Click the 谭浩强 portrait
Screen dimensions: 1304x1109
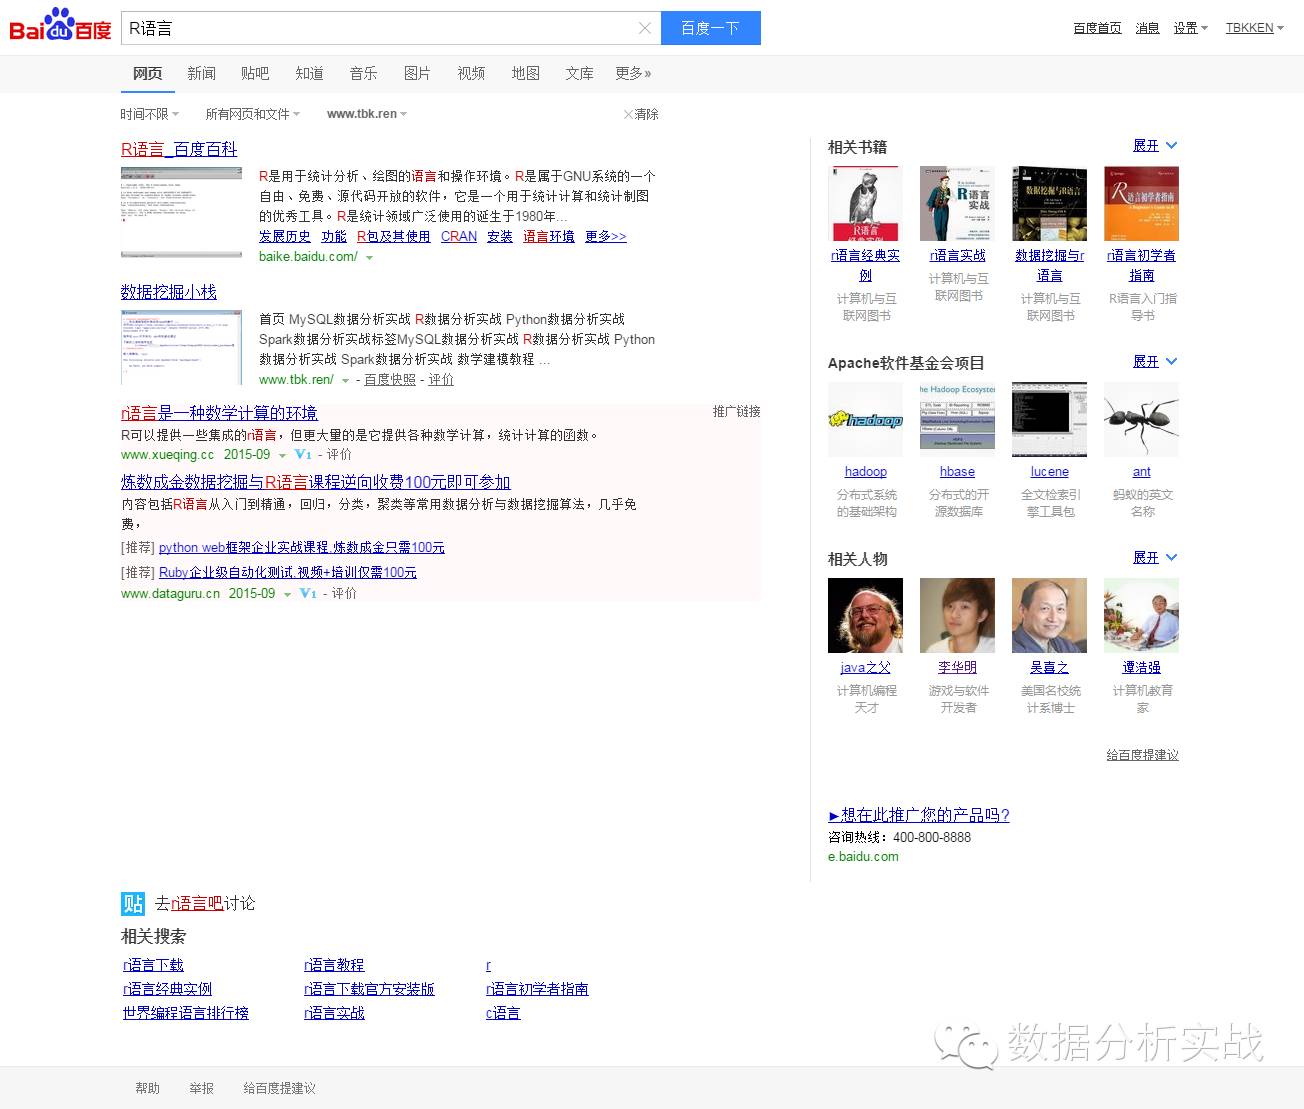(1142, 615)
